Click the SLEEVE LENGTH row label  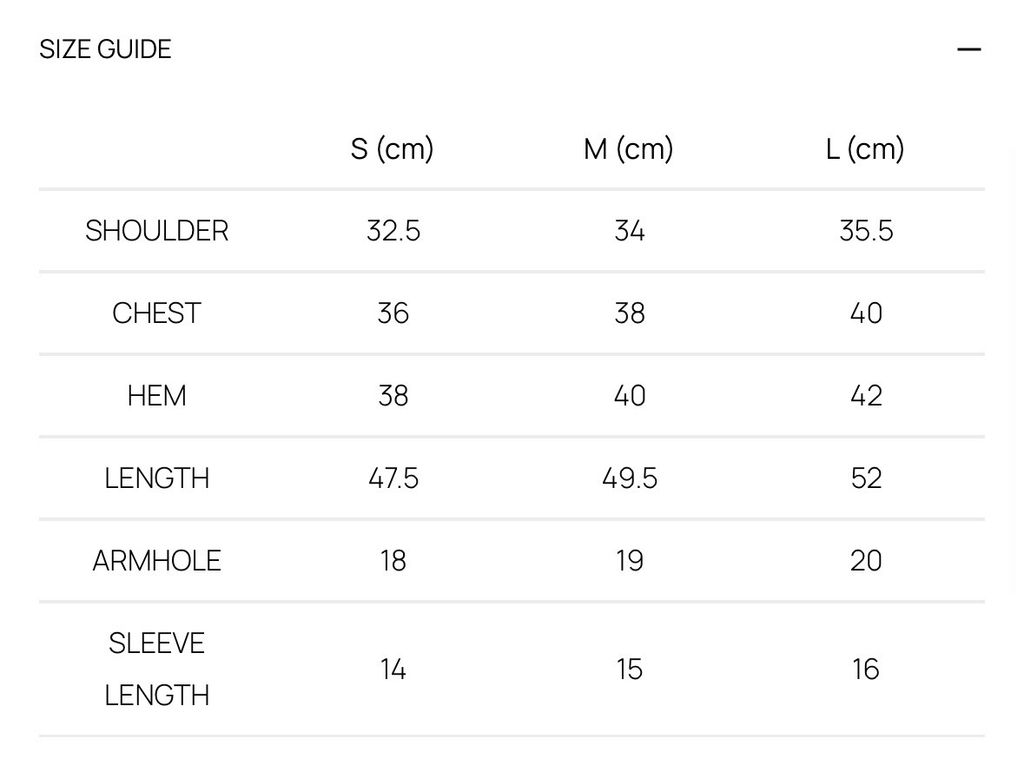(157, 669)
